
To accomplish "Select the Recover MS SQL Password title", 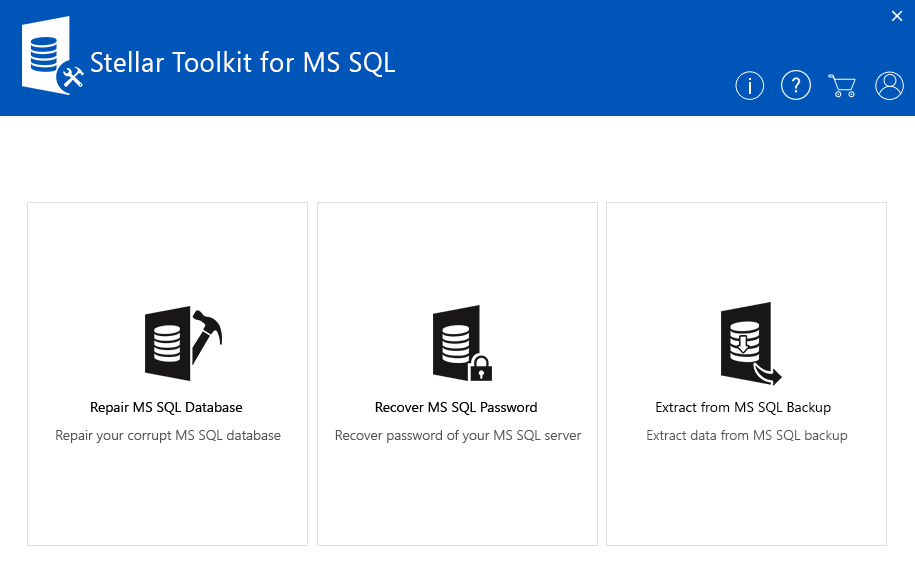I will point(456,408).
